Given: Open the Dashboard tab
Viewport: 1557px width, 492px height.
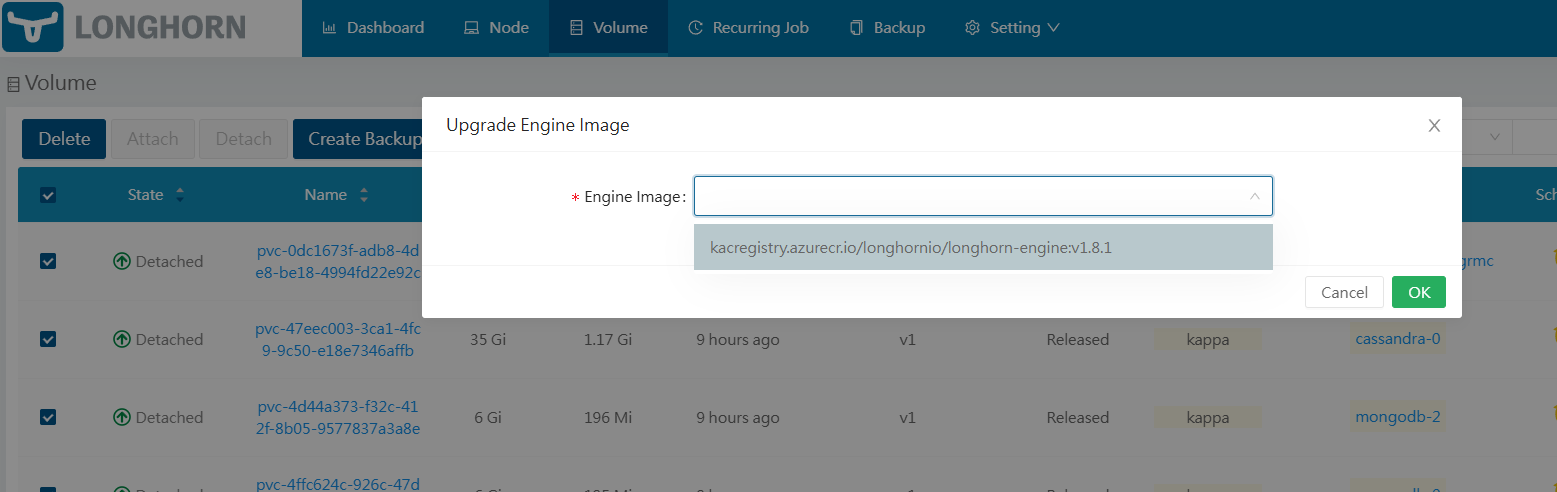Looking at the screenshot, I should click(x=373, y=28).
